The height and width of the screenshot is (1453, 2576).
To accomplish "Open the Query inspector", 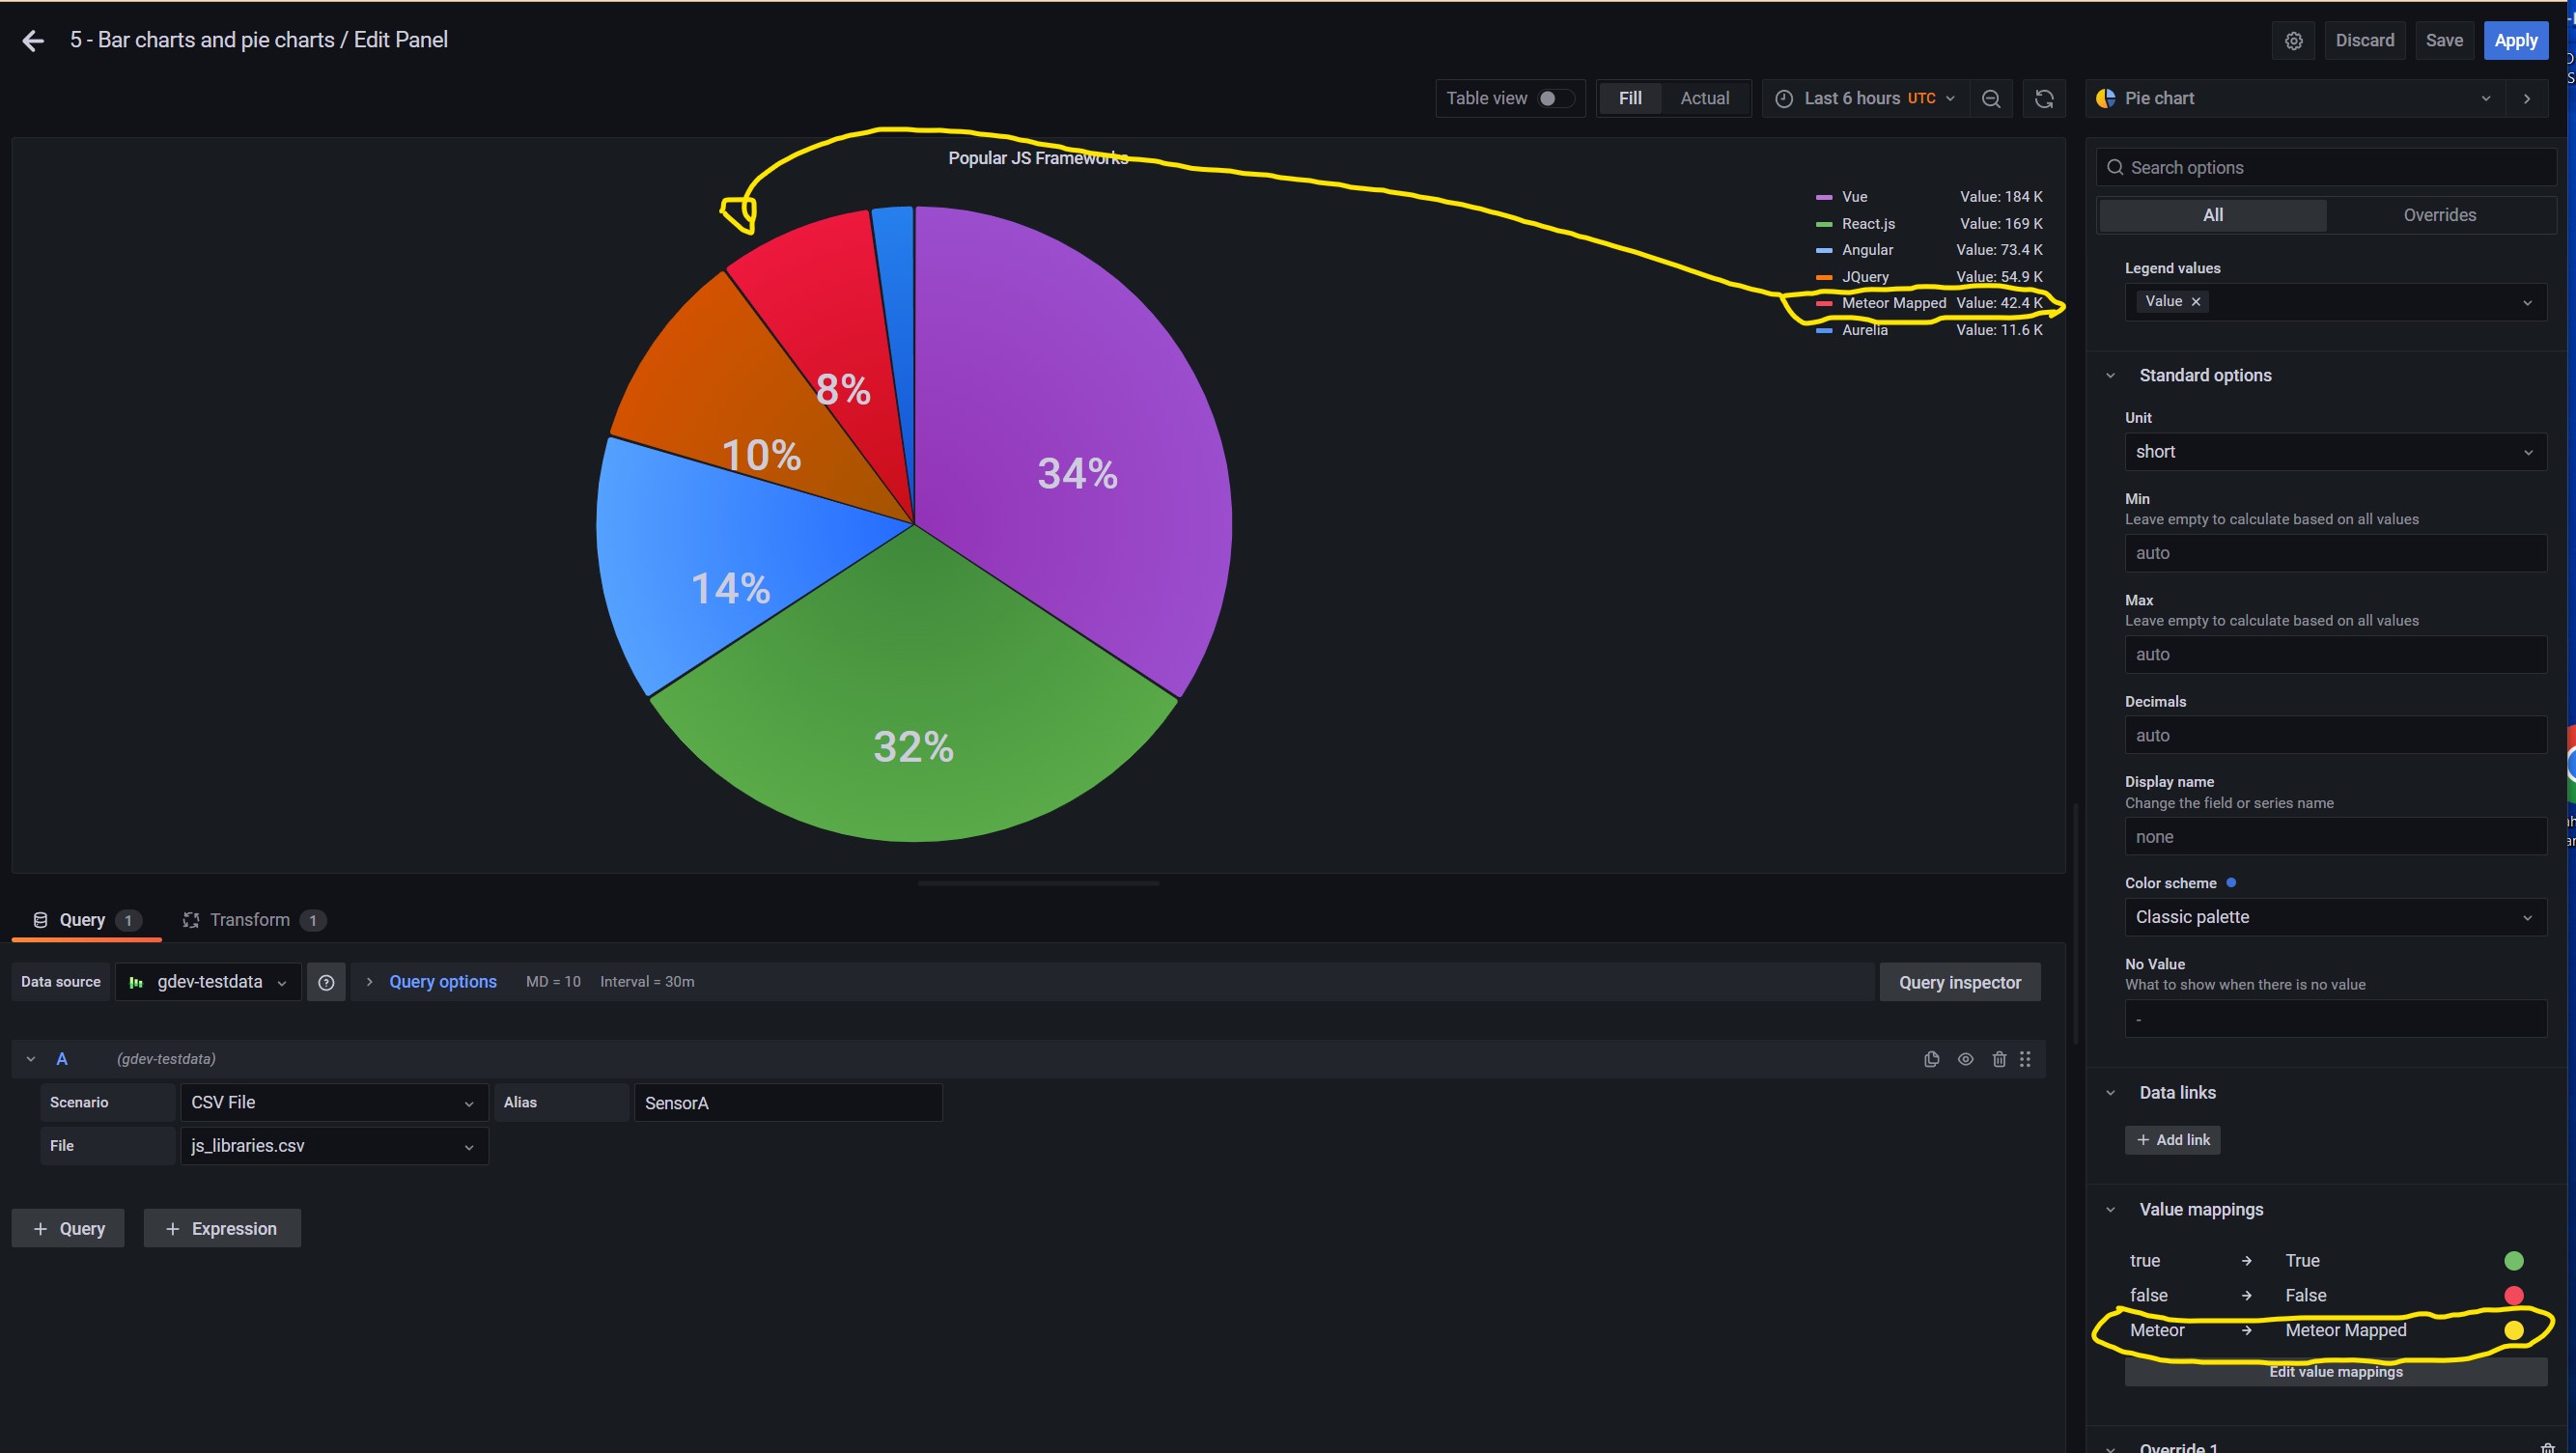I will [x=1959, y=981].
